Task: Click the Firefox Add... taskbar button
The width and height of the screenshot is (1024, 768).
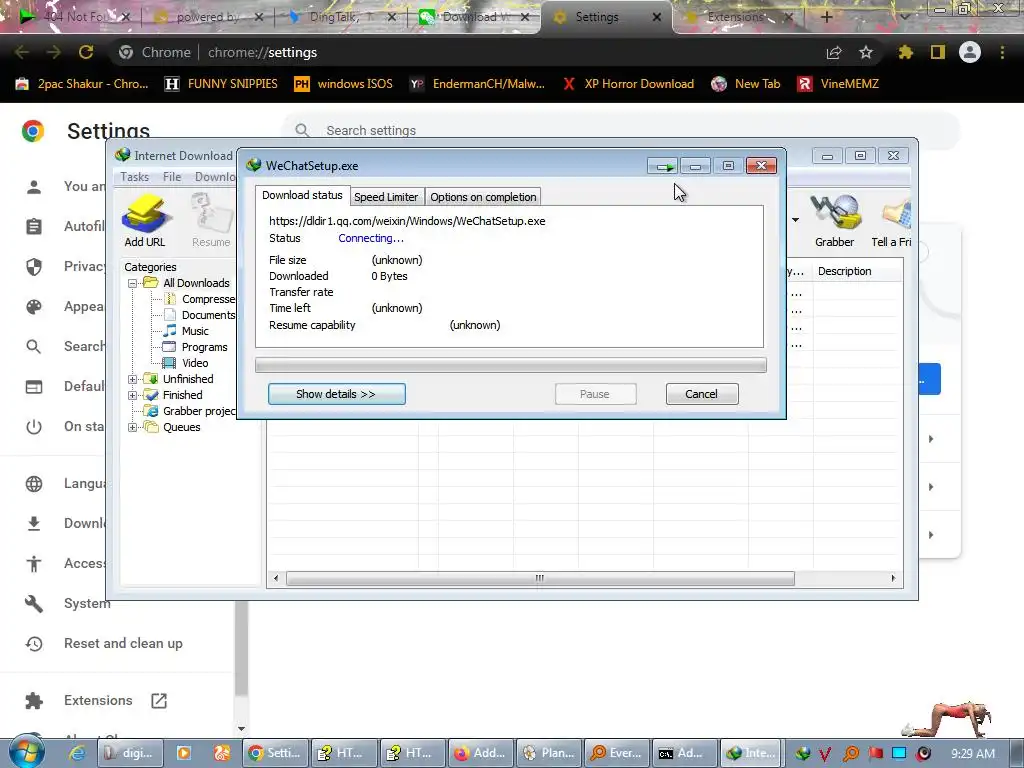Action: click(479, 753)
